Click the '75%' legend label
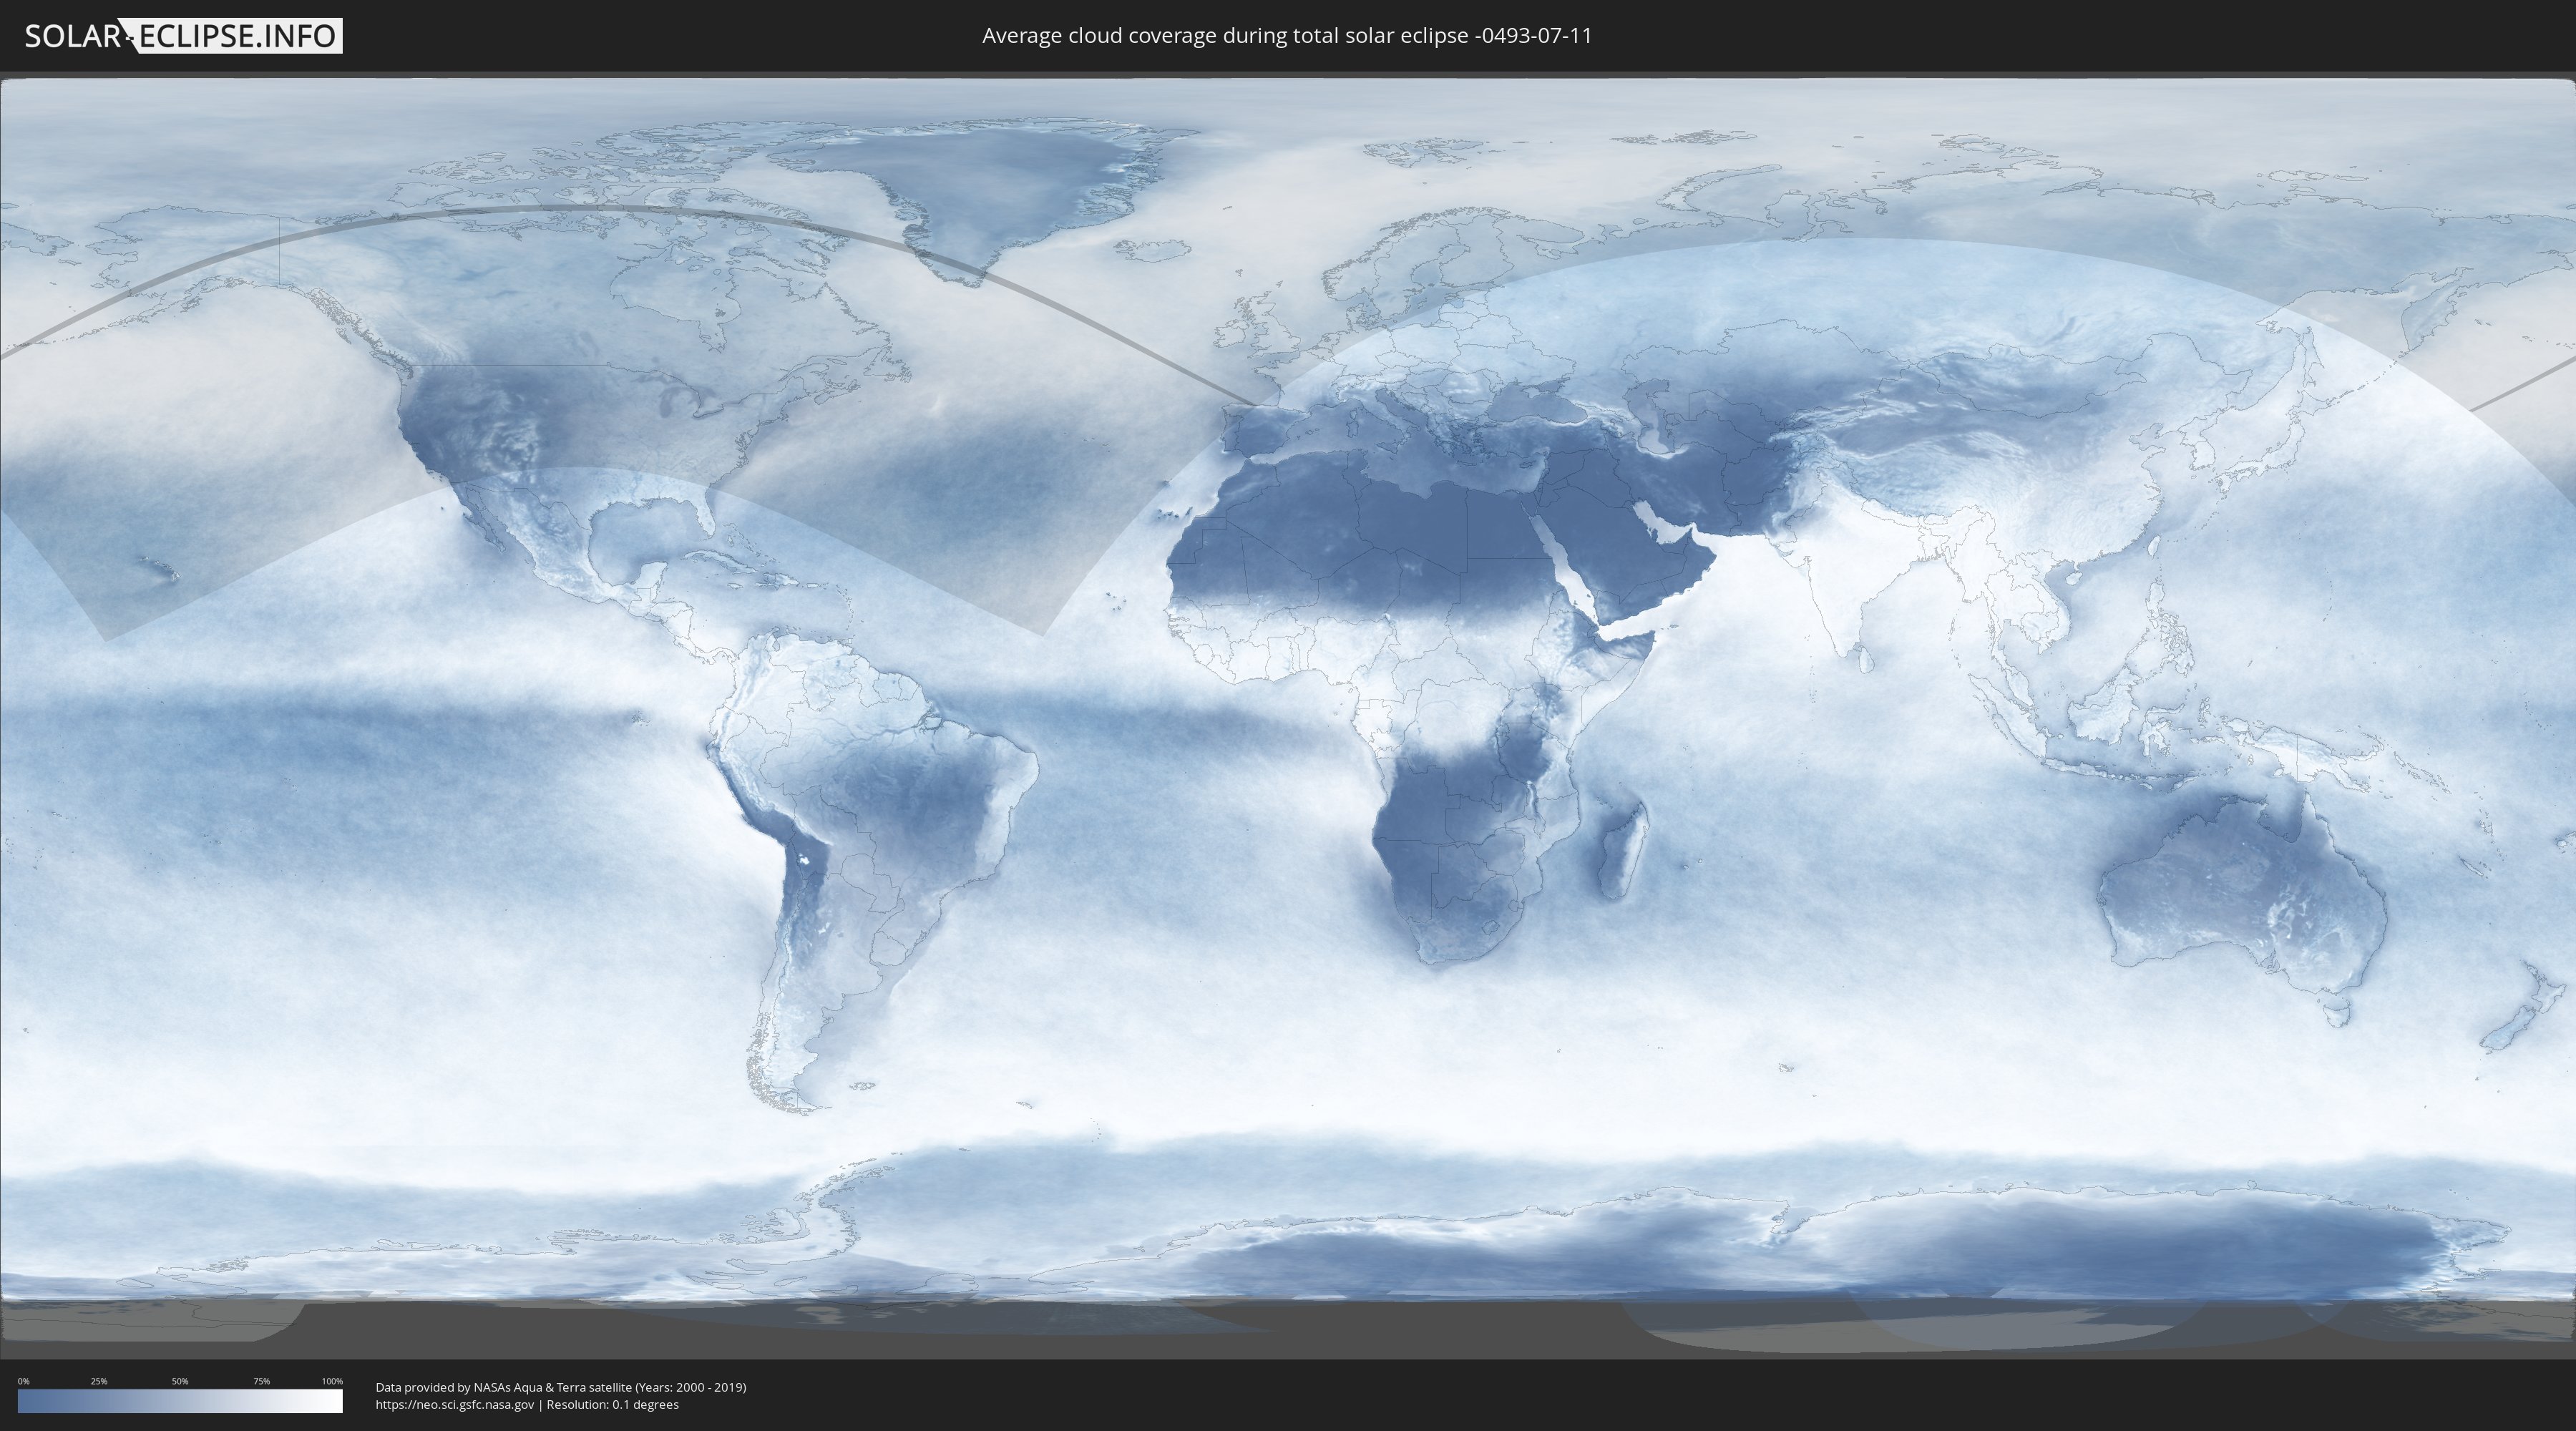 pyautogui.click(x=261, y=1381)
